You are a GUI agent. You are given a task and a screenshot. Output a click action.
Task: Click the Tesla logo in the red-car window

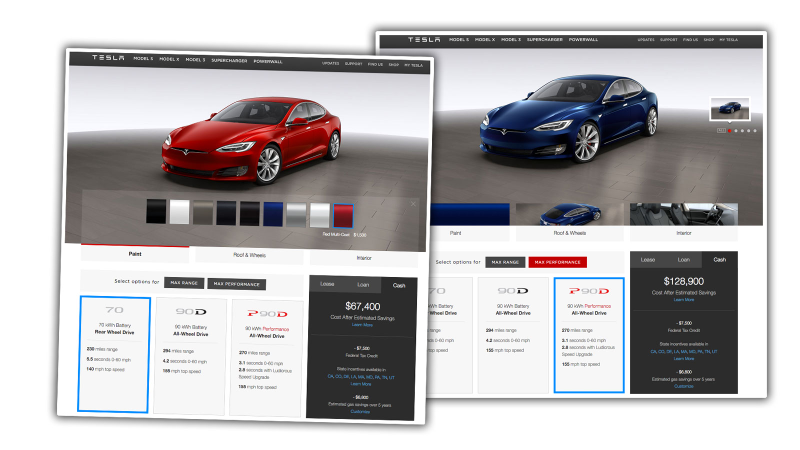pyautogui.click(x=108, y=58)
